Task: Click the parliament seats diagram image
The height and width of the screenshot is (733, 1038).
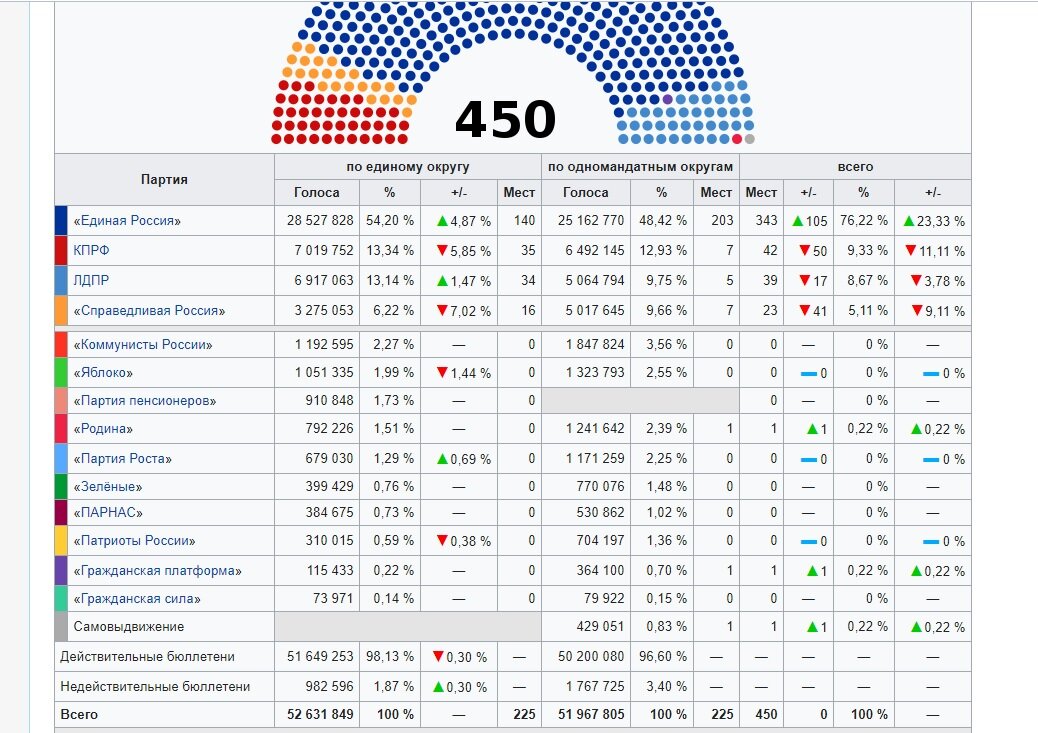Action: pos(513,73)
